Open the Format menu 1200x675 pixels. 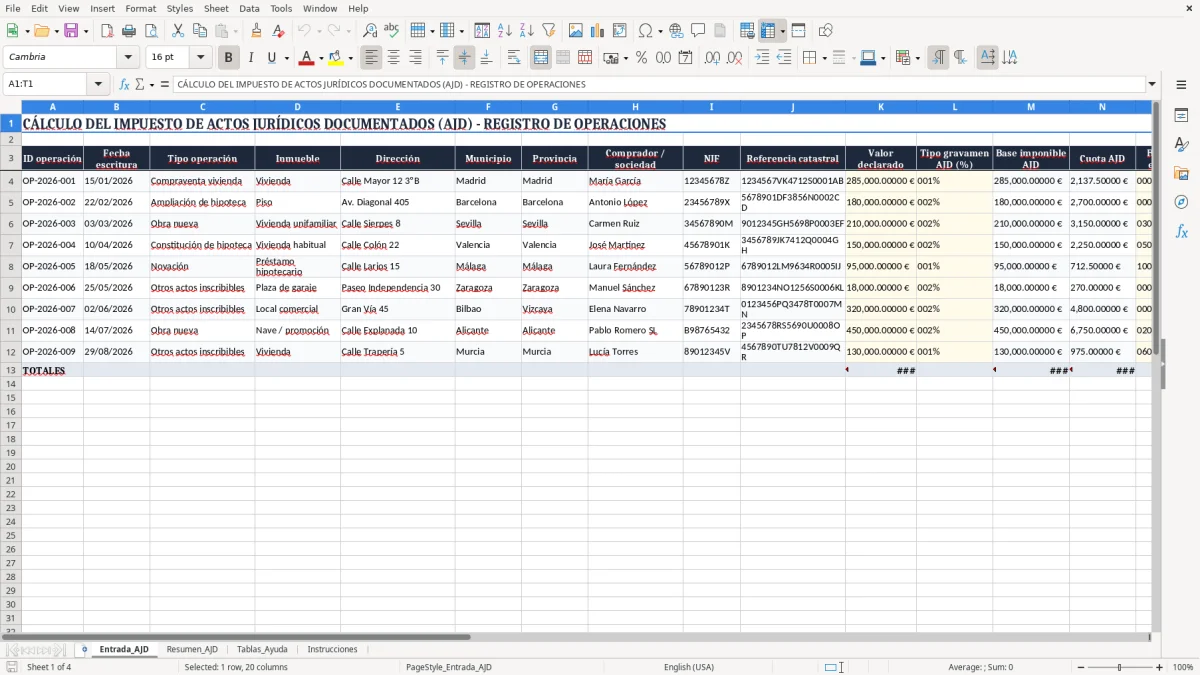pyautogui.click(x=141, y=8)
